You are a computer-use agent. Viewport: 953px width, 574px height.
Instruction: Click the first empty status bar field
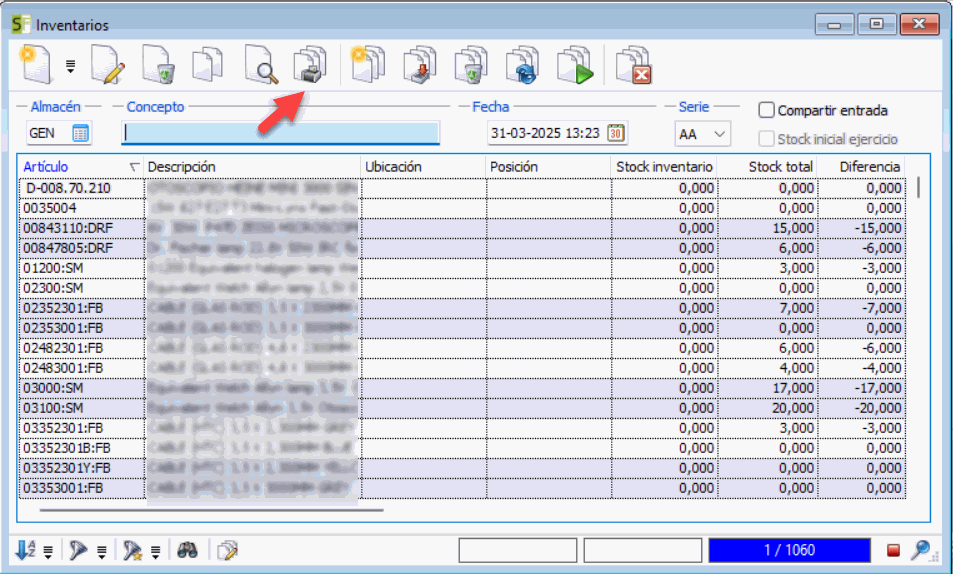coord(518,550)
